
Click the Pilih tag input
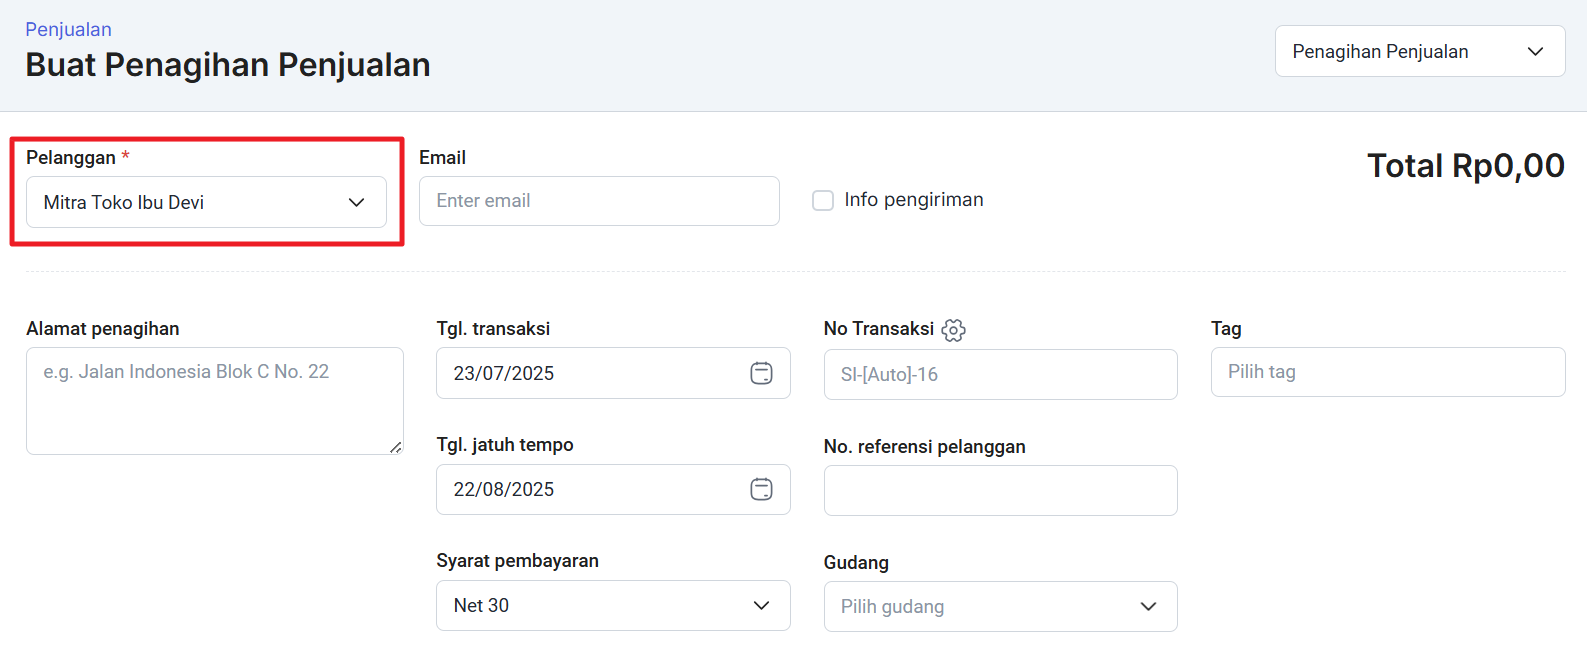point(1387,372)
